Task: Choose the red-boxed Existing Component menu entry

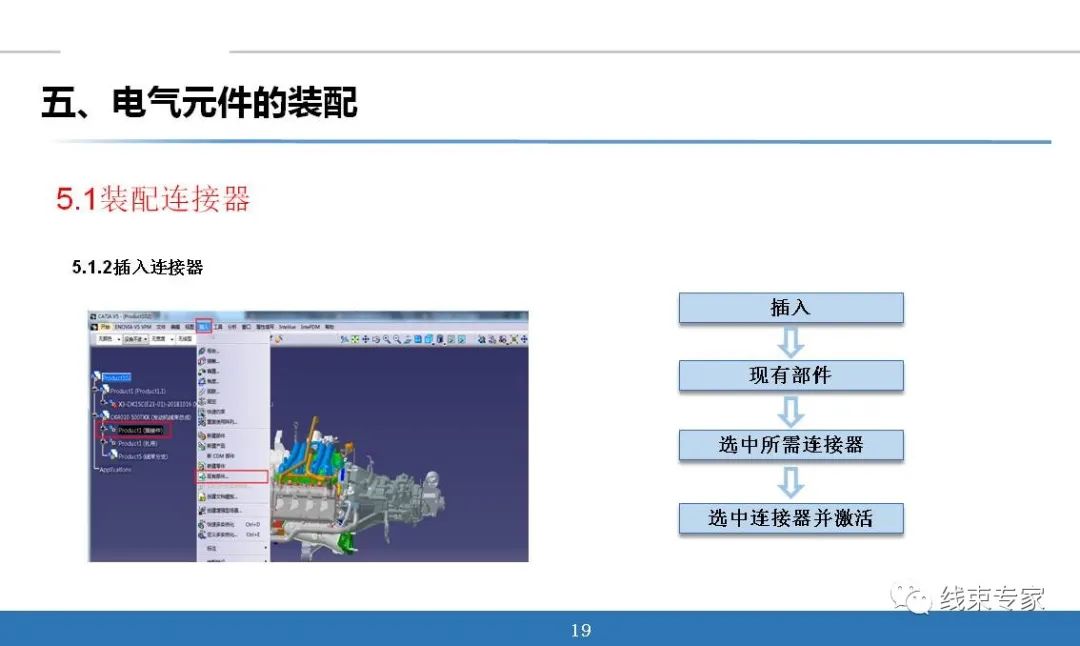Action: click(x=232, y=477)
